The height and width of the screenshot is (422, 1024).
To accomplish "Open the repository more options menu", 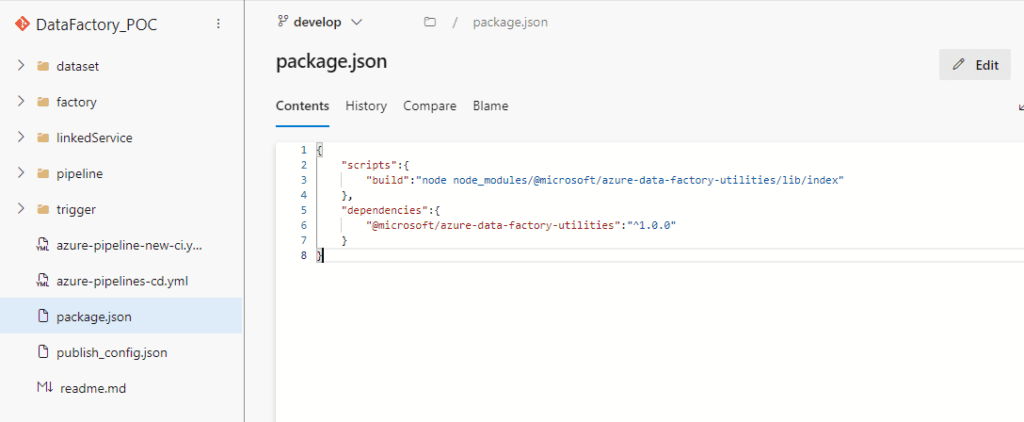I will (x=218, y=24).
